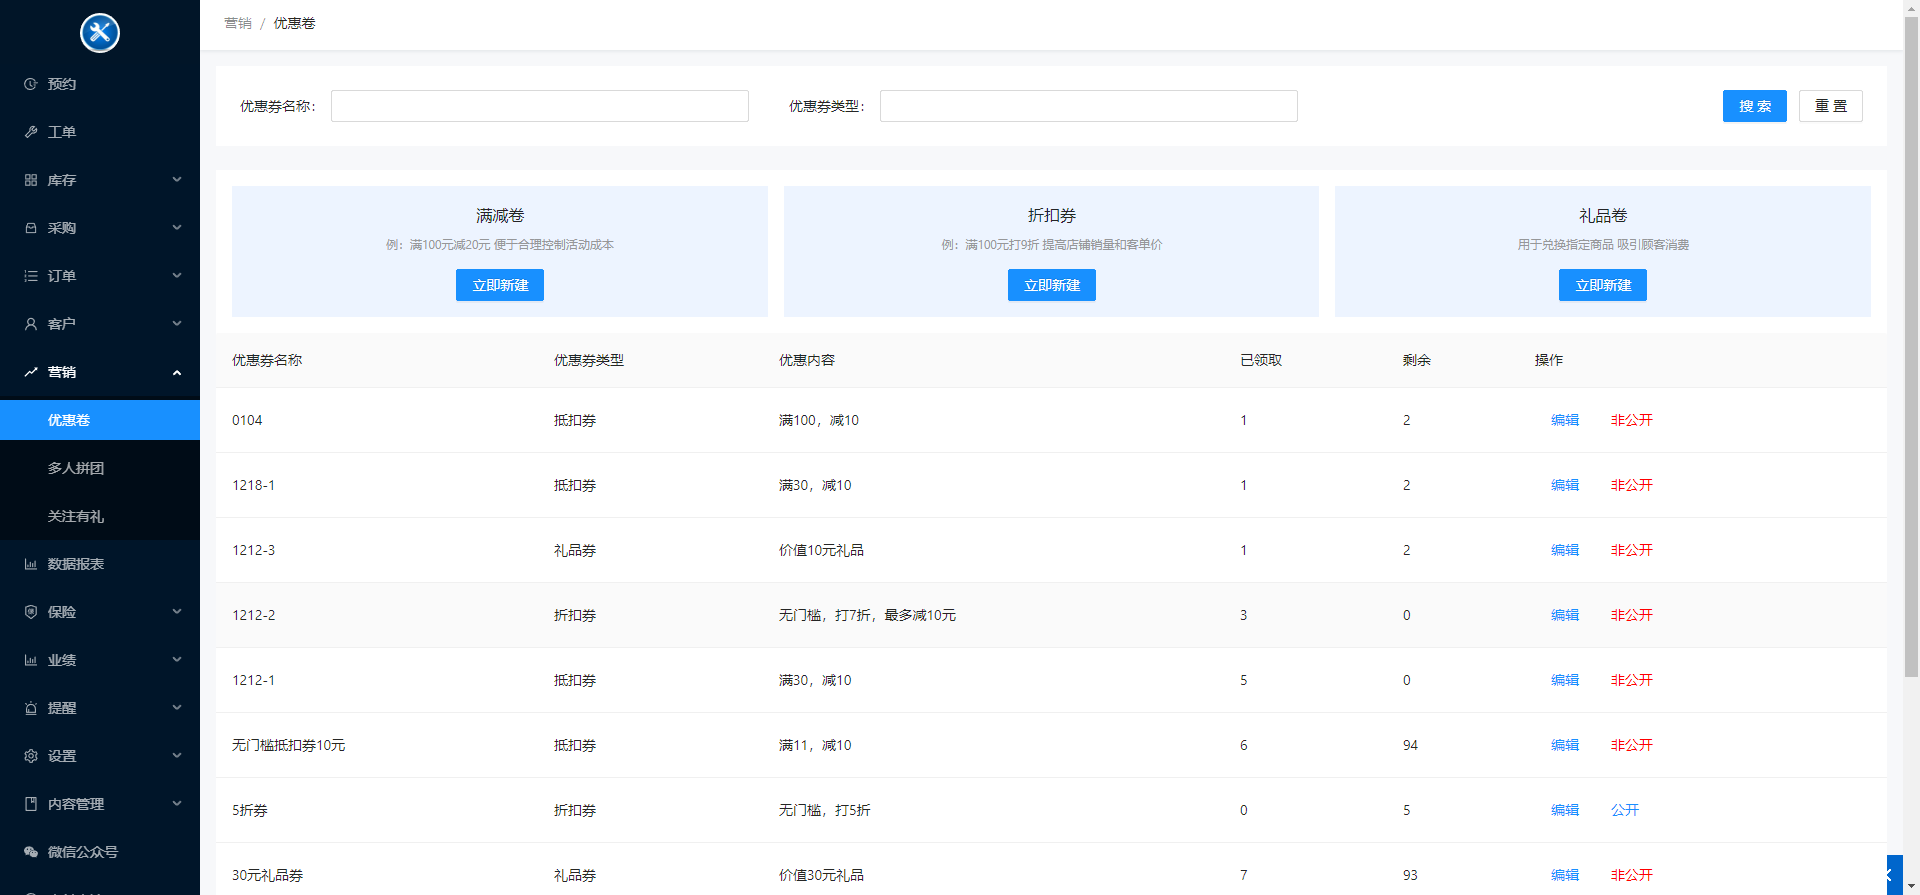Click 编辑 for coupon 1218-1

click(1565, 485)
